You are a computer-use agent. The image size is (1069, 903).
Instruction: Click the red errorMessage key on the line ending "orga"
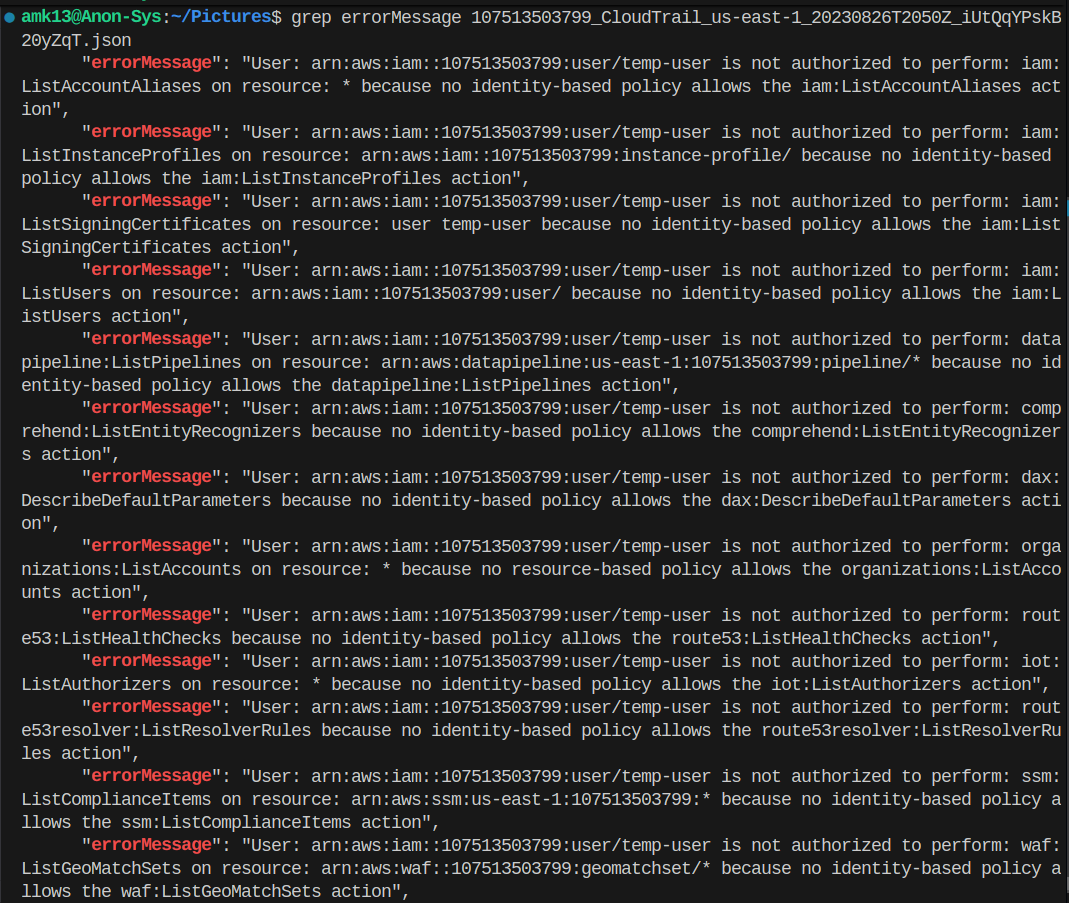pos(151,546)
